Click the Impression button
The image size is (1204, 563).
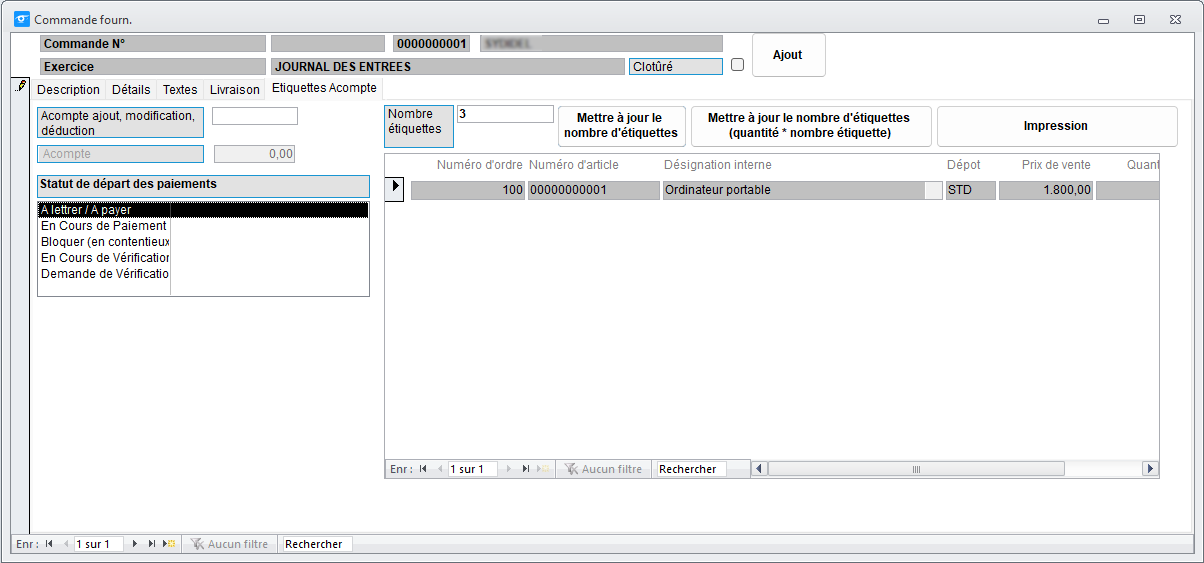coord(1056,126)
